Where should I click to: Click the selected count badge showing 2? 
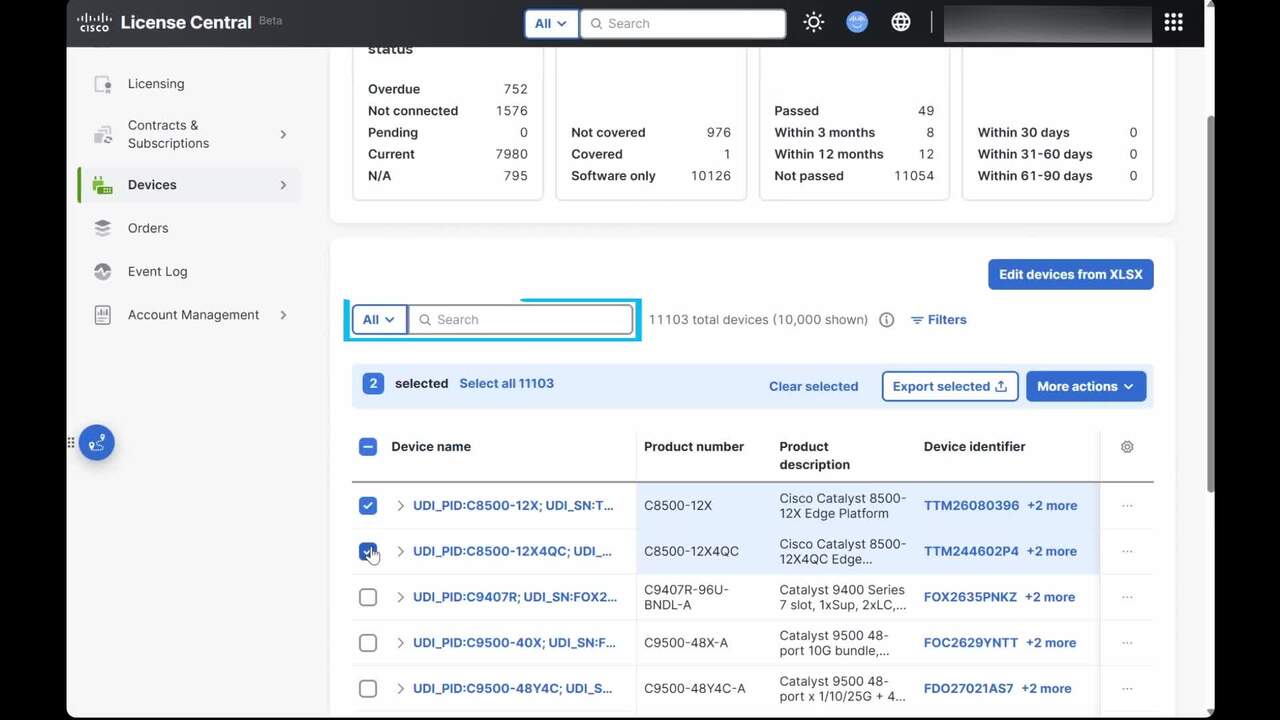click(x=373, y=383)
